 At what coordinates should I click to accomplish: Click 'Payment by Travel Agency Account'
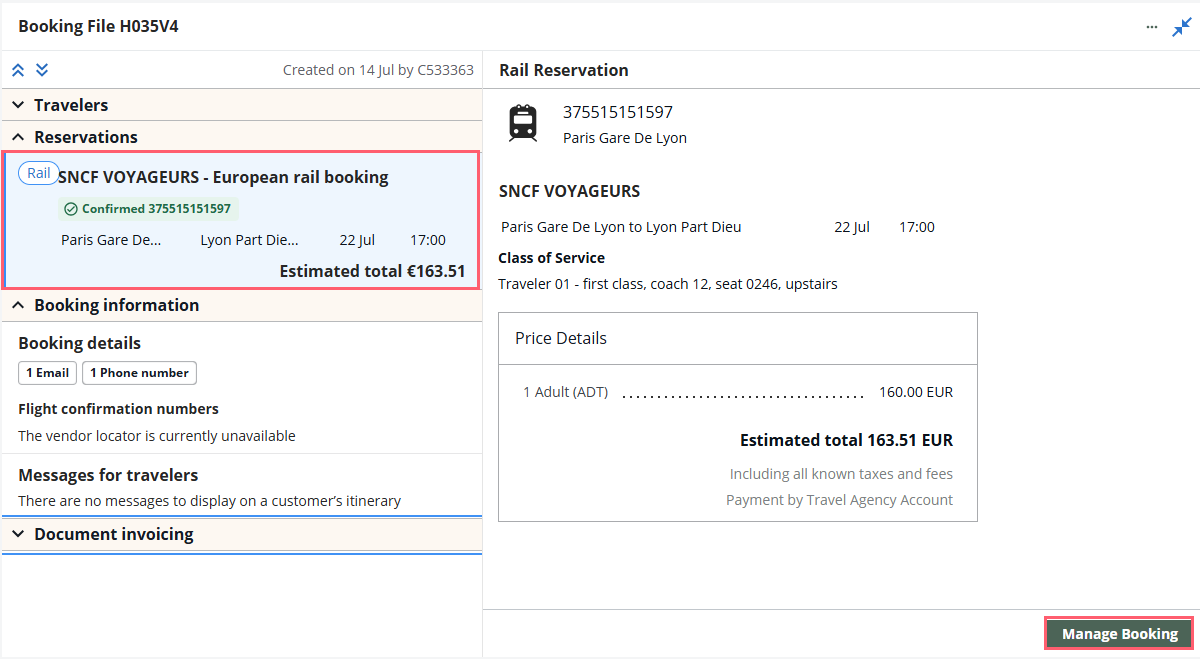click(x=840, y=500)
